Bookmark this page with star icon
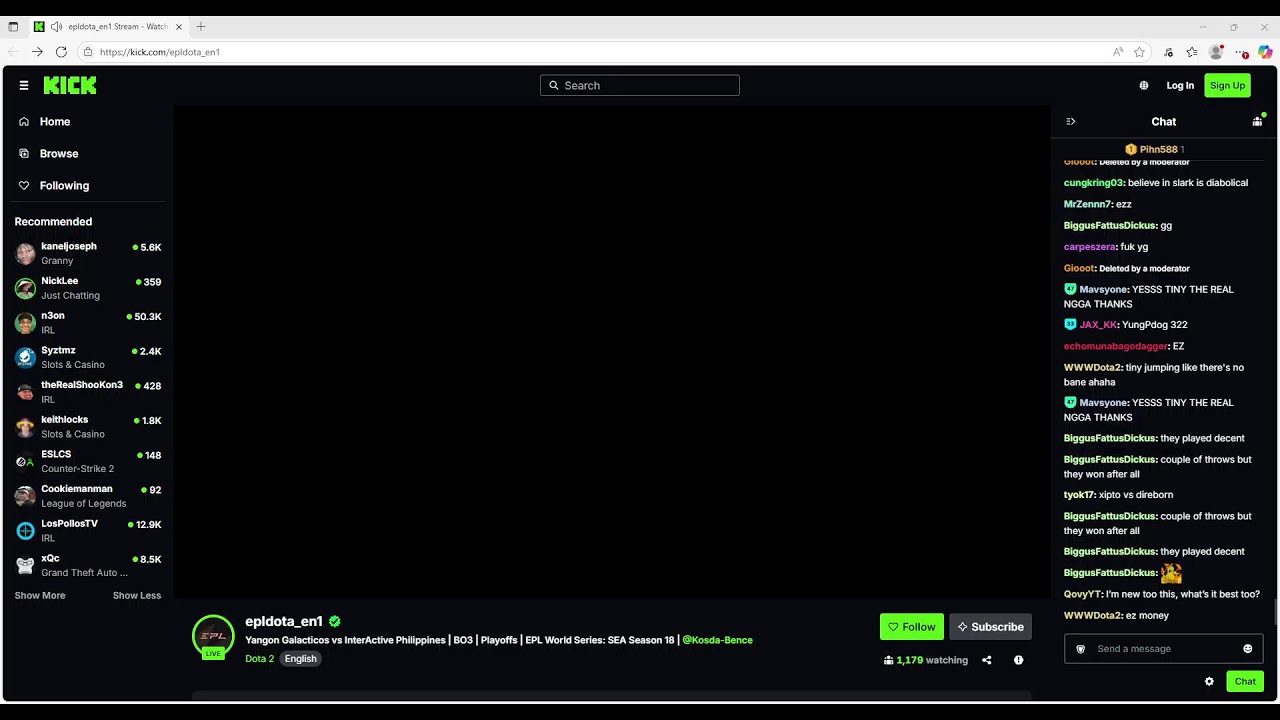1280x720 pixels. pos(1139,52)
